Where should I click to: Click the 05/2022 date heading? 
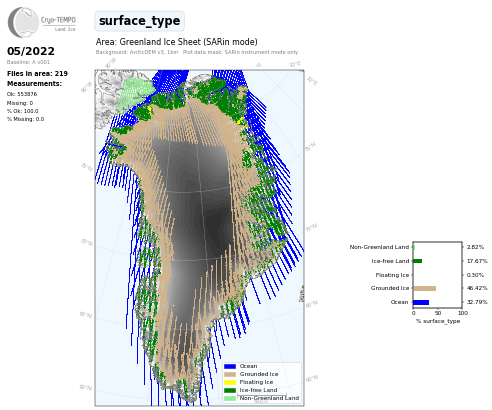coord(31,51)
